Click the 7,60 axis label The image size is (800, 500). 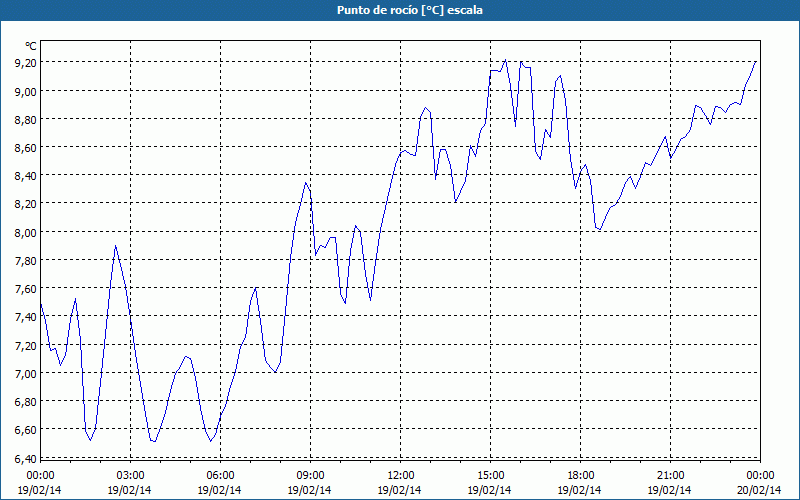[26, 288]
